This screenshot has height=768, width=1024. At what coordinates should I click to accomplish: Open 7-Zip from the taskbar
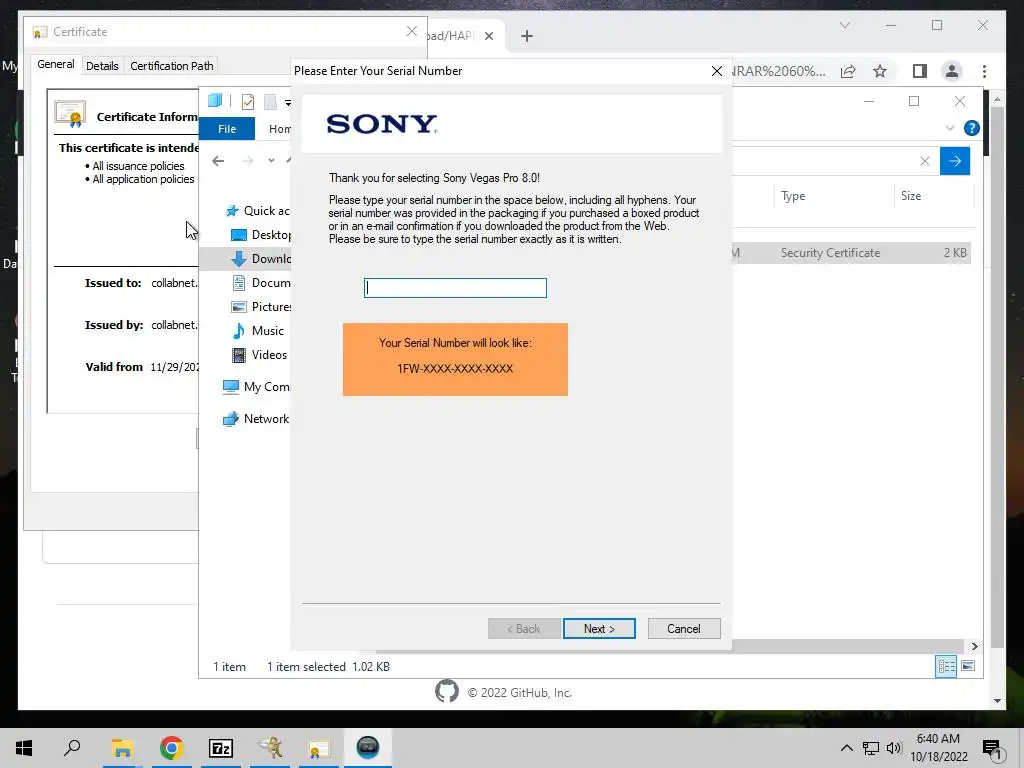pos(221,748)
